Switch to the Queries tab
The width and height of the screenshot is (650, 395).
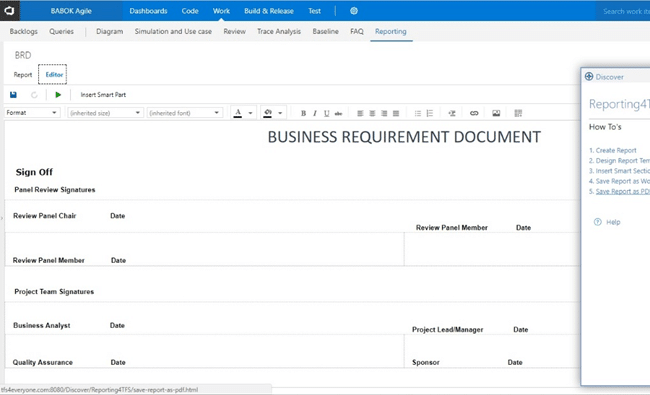tap(61, 32)
